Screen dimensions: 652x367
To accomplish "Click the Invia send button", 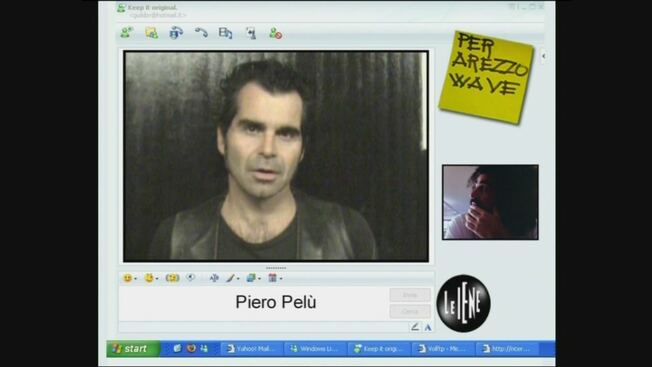I will (x=410, y=295).
